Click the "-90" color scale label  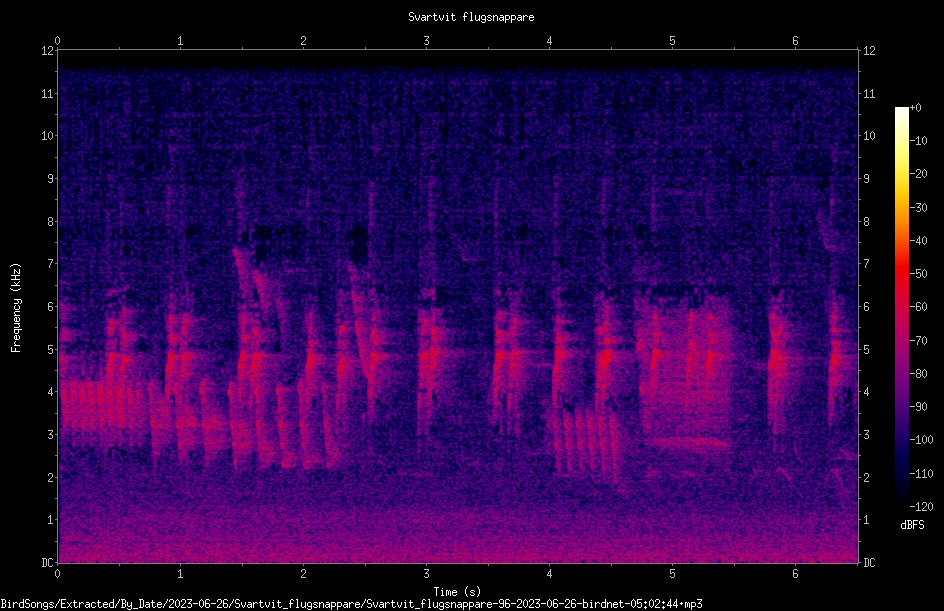pyautogui.click(x=918, y=407)
